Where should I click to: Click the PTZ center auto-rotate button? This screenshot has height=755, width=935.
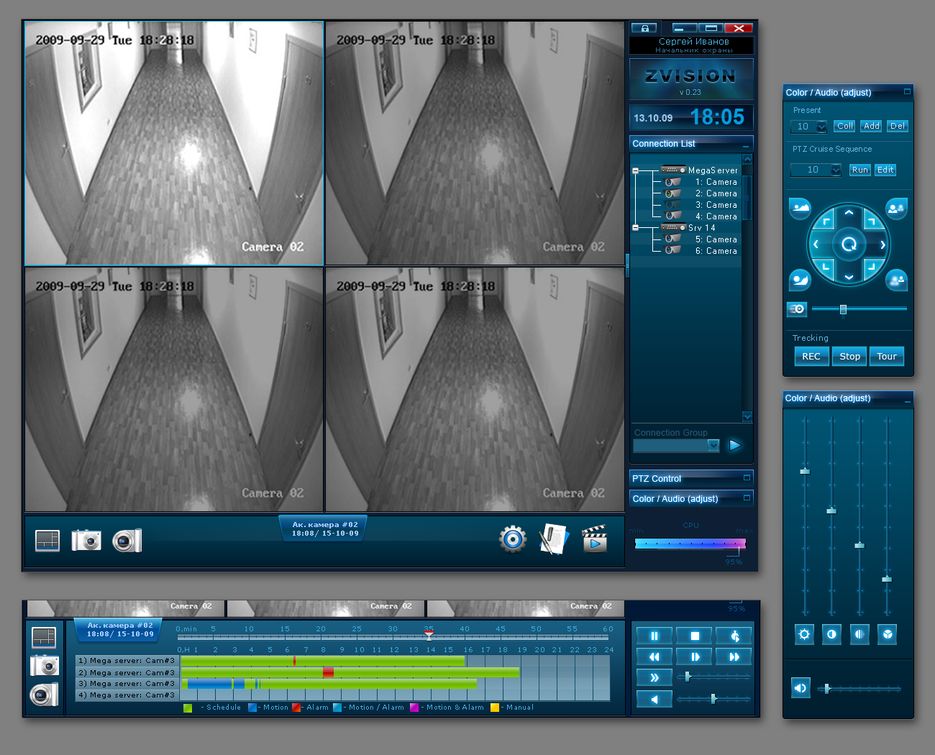coord(849,244)
